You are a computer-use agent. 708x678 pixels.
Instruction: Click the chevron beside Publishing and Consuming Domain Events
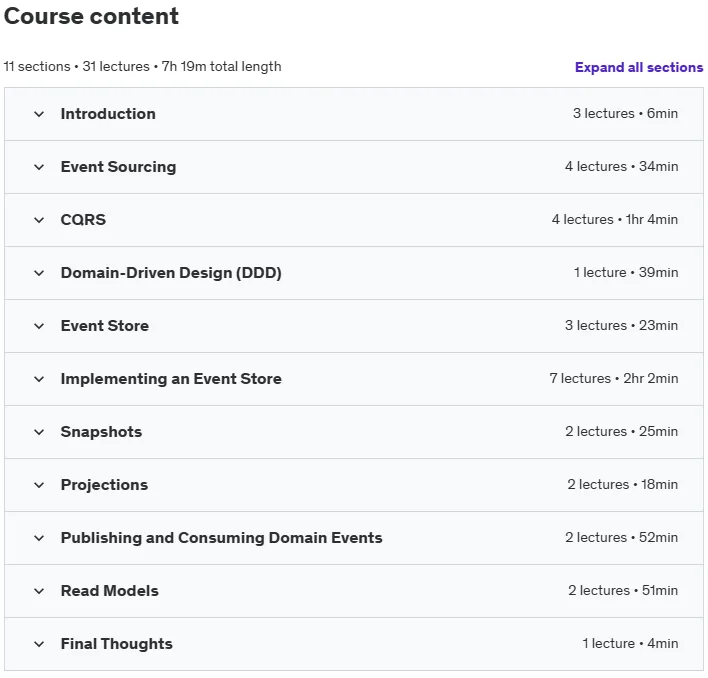[39, 538]
